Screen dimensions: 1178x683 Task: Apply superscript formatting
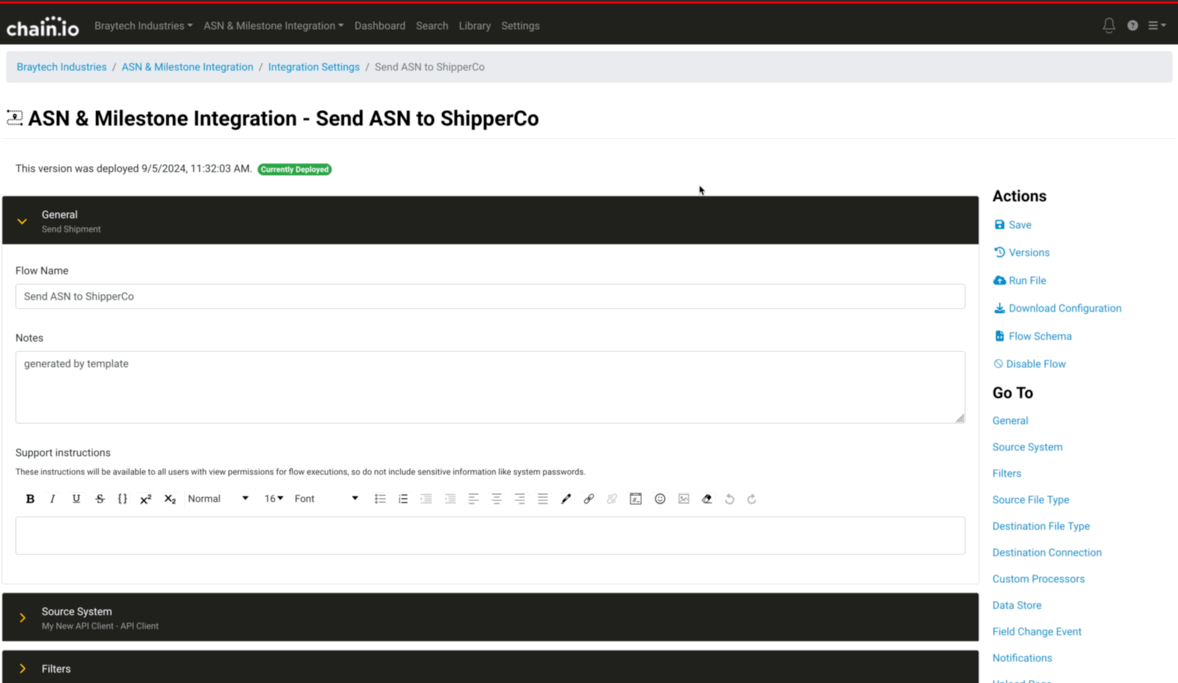[x=146, y=499]
